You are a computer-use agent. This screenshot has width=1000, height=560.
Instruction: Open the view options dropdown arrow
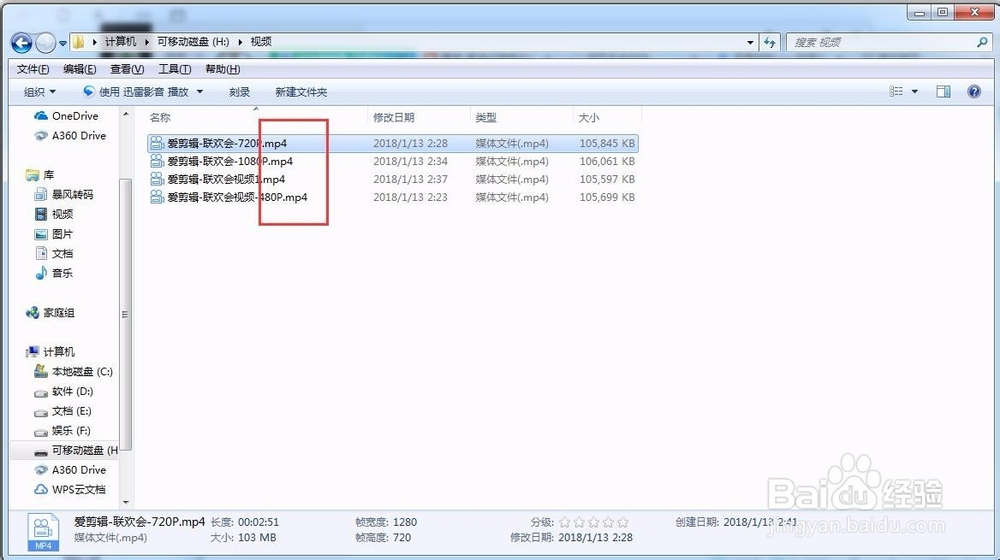pos(915,92)
